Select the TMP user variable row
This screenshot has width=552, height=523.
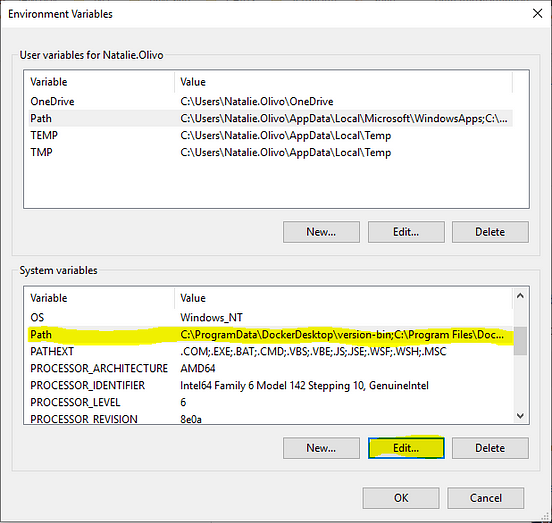(270, 152)
